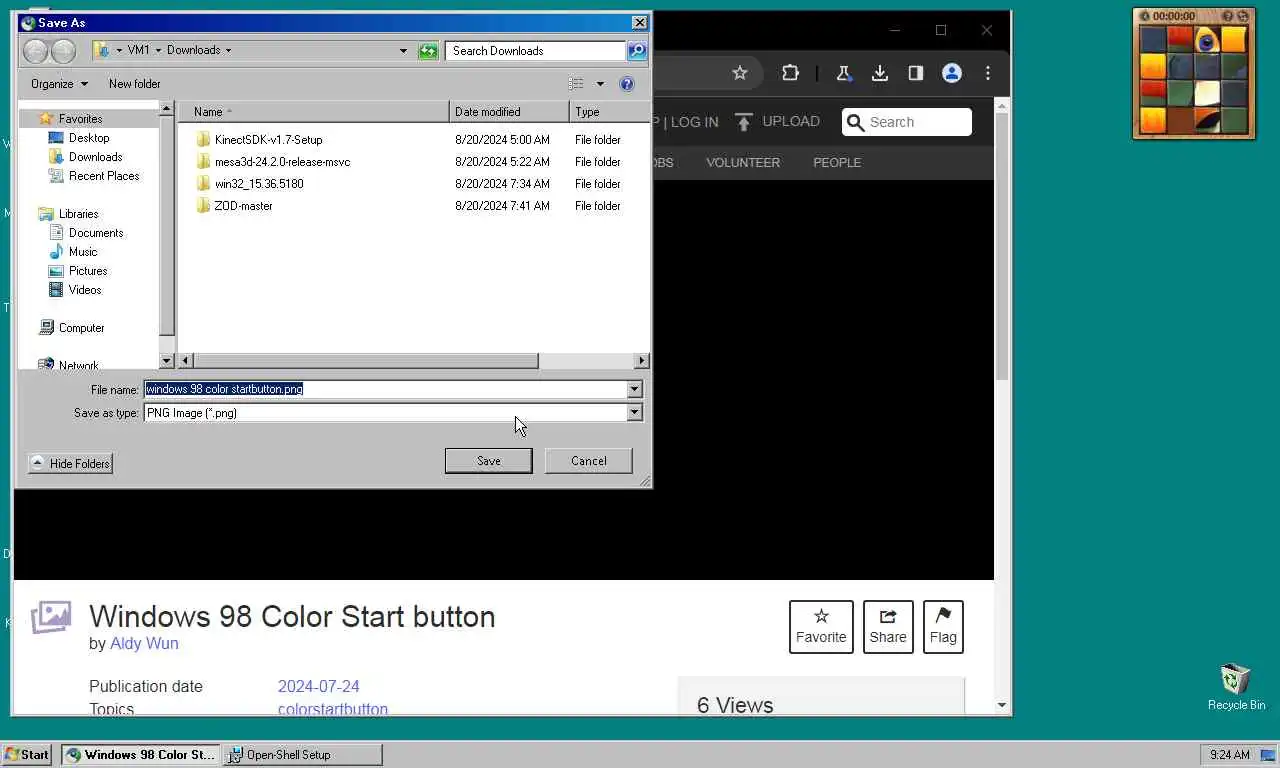Open the Recycle Bin desktop icon

[1236, 687]
